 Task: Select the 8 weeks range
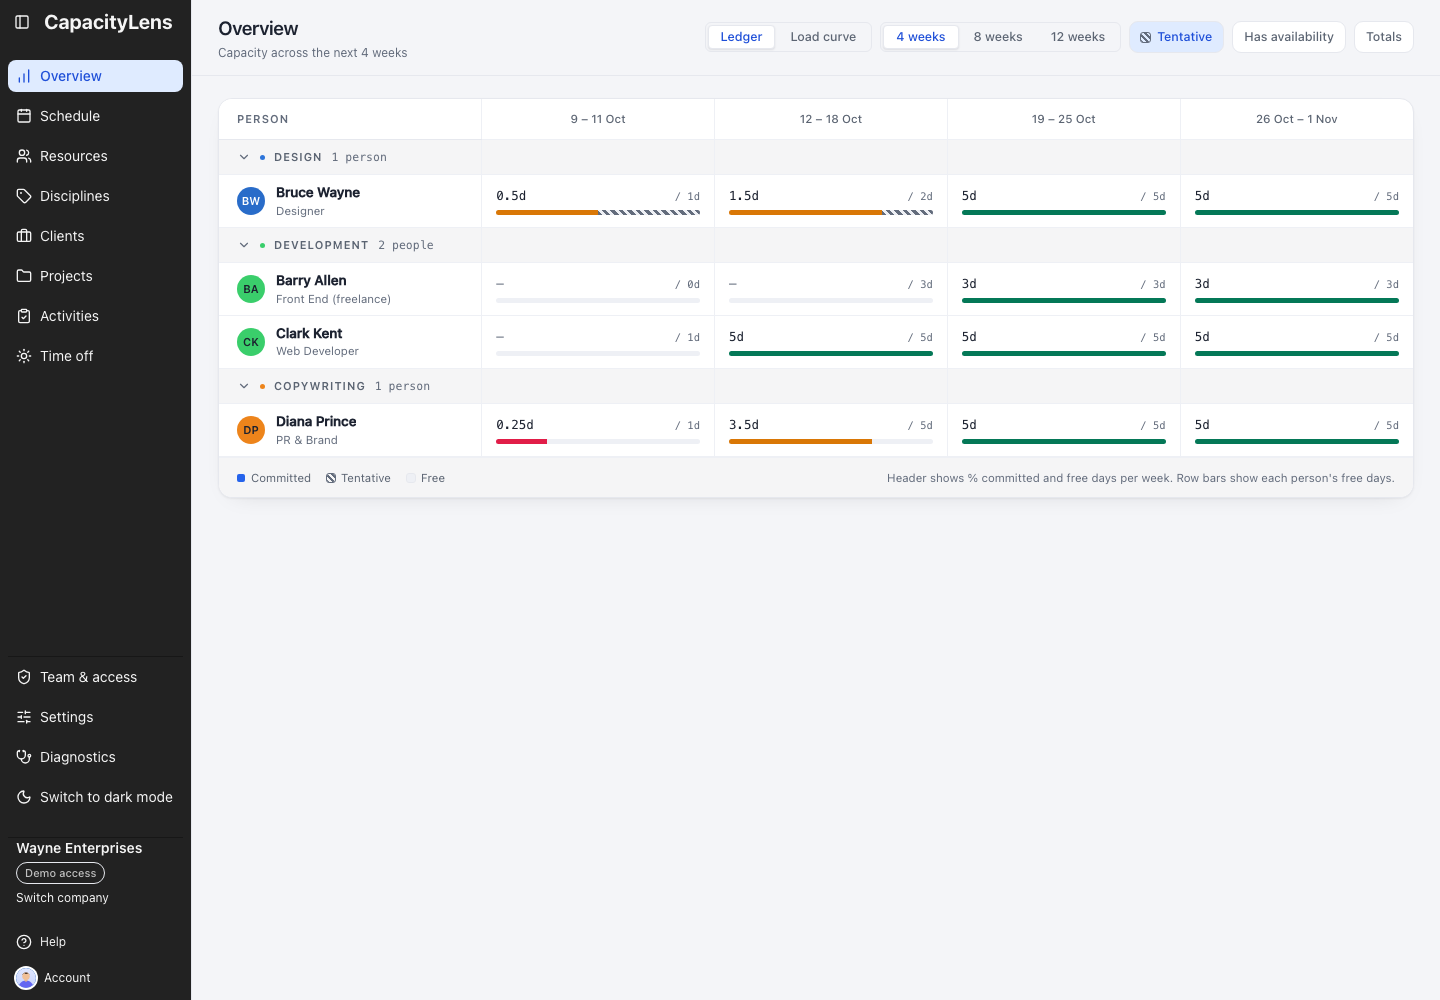click(998, 37)
